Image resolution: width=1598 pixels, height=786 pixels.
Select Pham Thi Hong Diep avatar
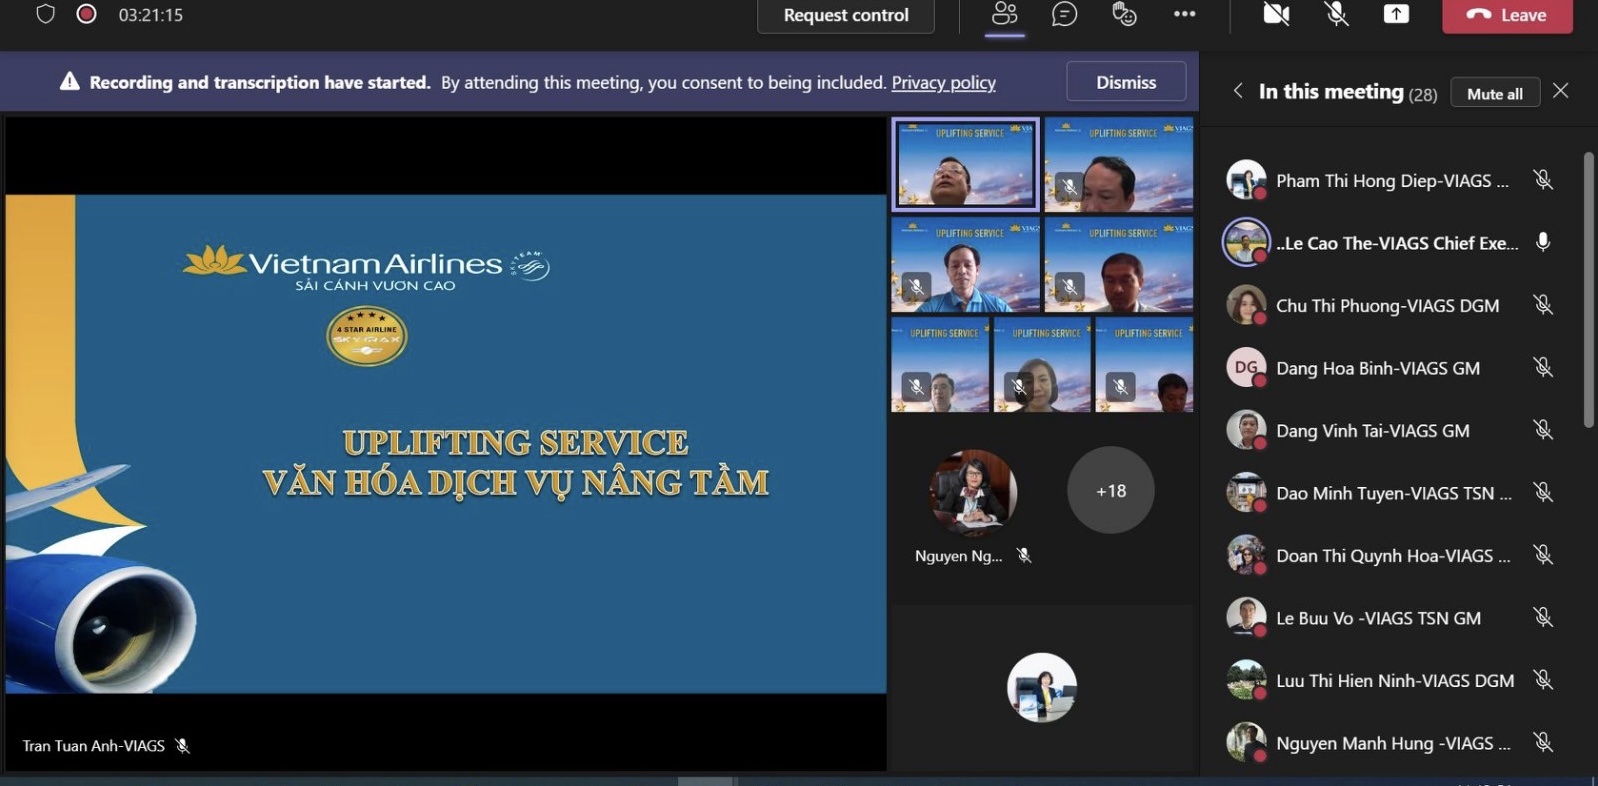[x=1246, y=180]
